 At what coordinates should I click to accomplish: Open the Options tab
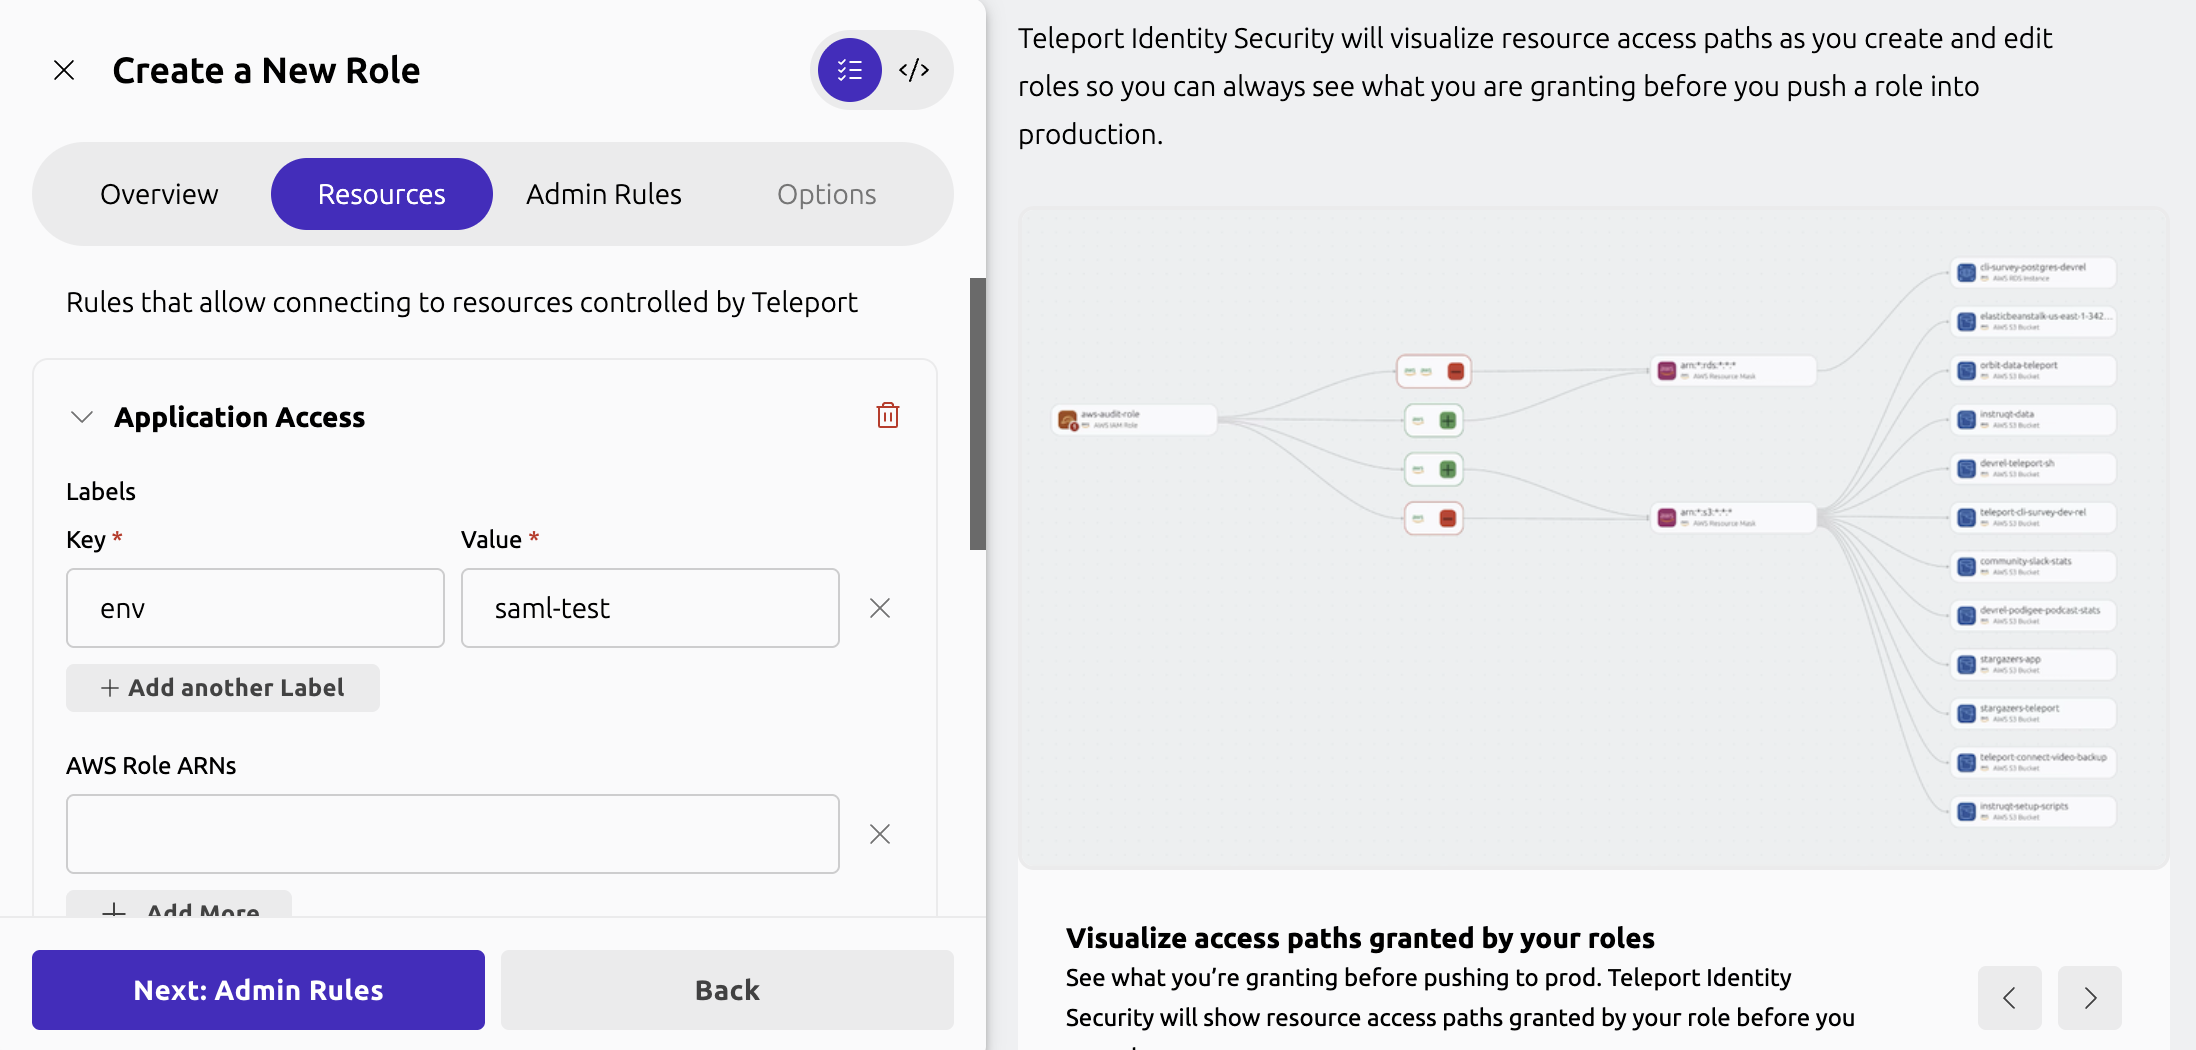(x=826, y=194)
